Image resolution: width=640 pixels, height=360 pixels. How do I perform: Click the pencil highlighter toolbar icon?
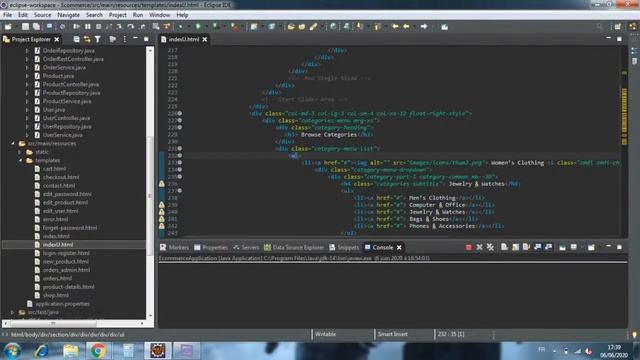coord(313,27)
